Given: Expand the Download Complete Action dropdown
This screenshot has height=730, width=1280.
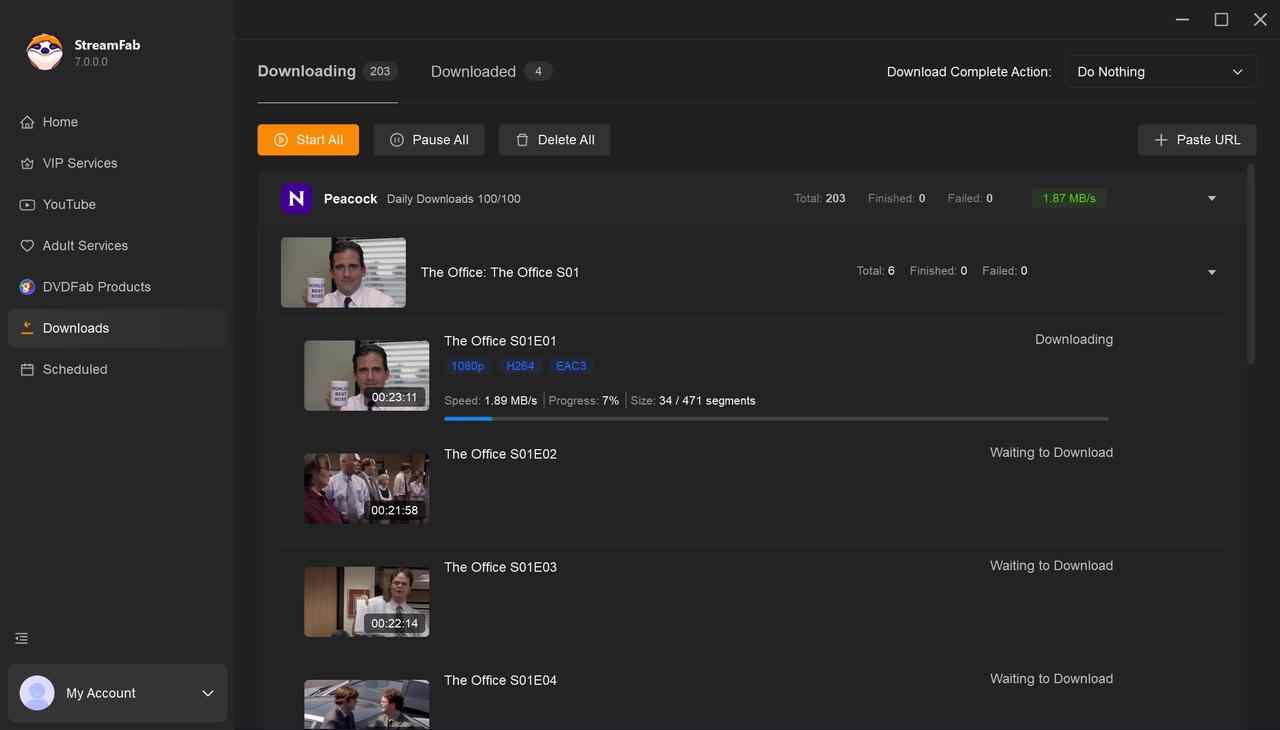Looking at the screenshot, I should click(x=1160, y=71).
